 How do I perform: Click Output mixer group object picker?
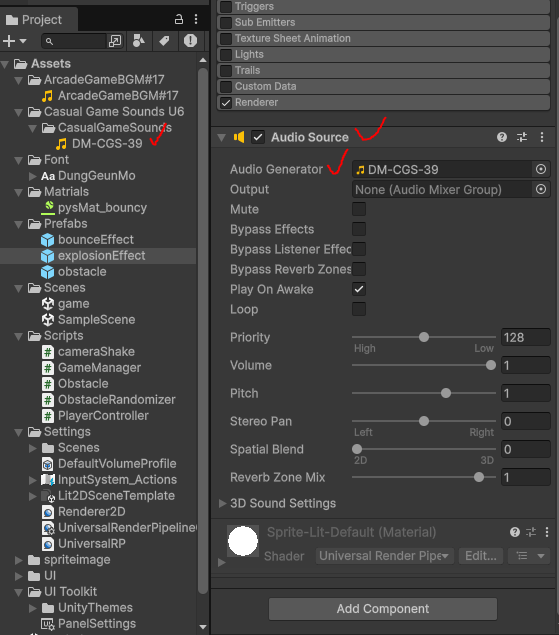[x=541, y=190]
